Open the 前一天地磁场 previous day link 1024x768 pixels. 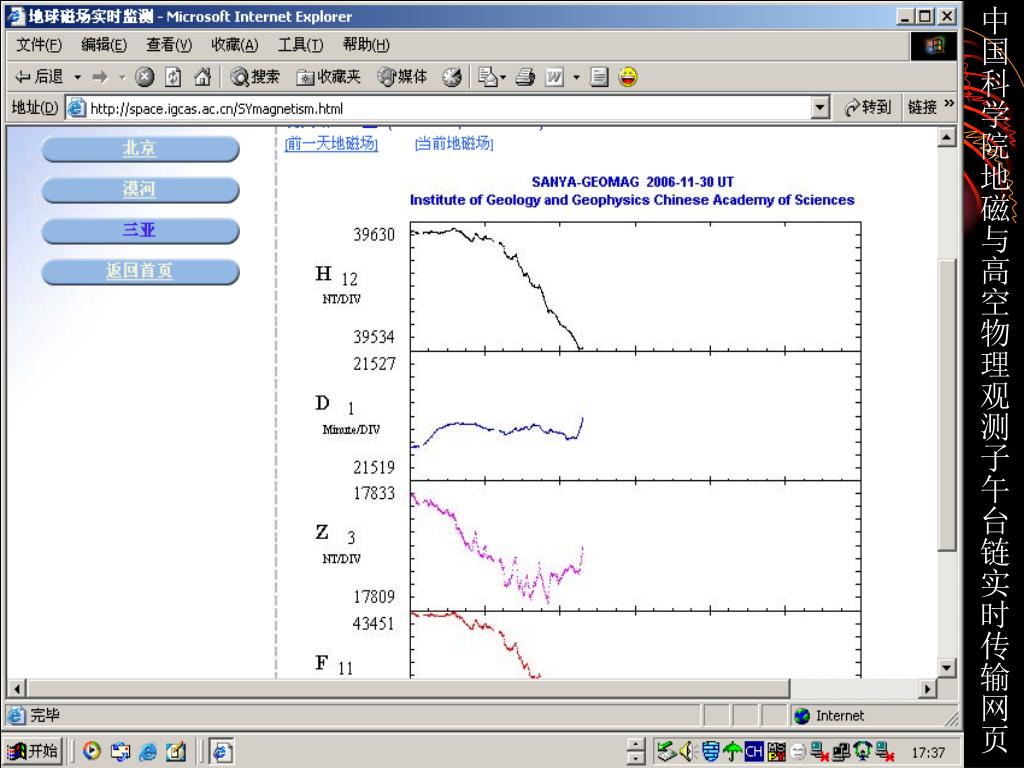(331, 144)
